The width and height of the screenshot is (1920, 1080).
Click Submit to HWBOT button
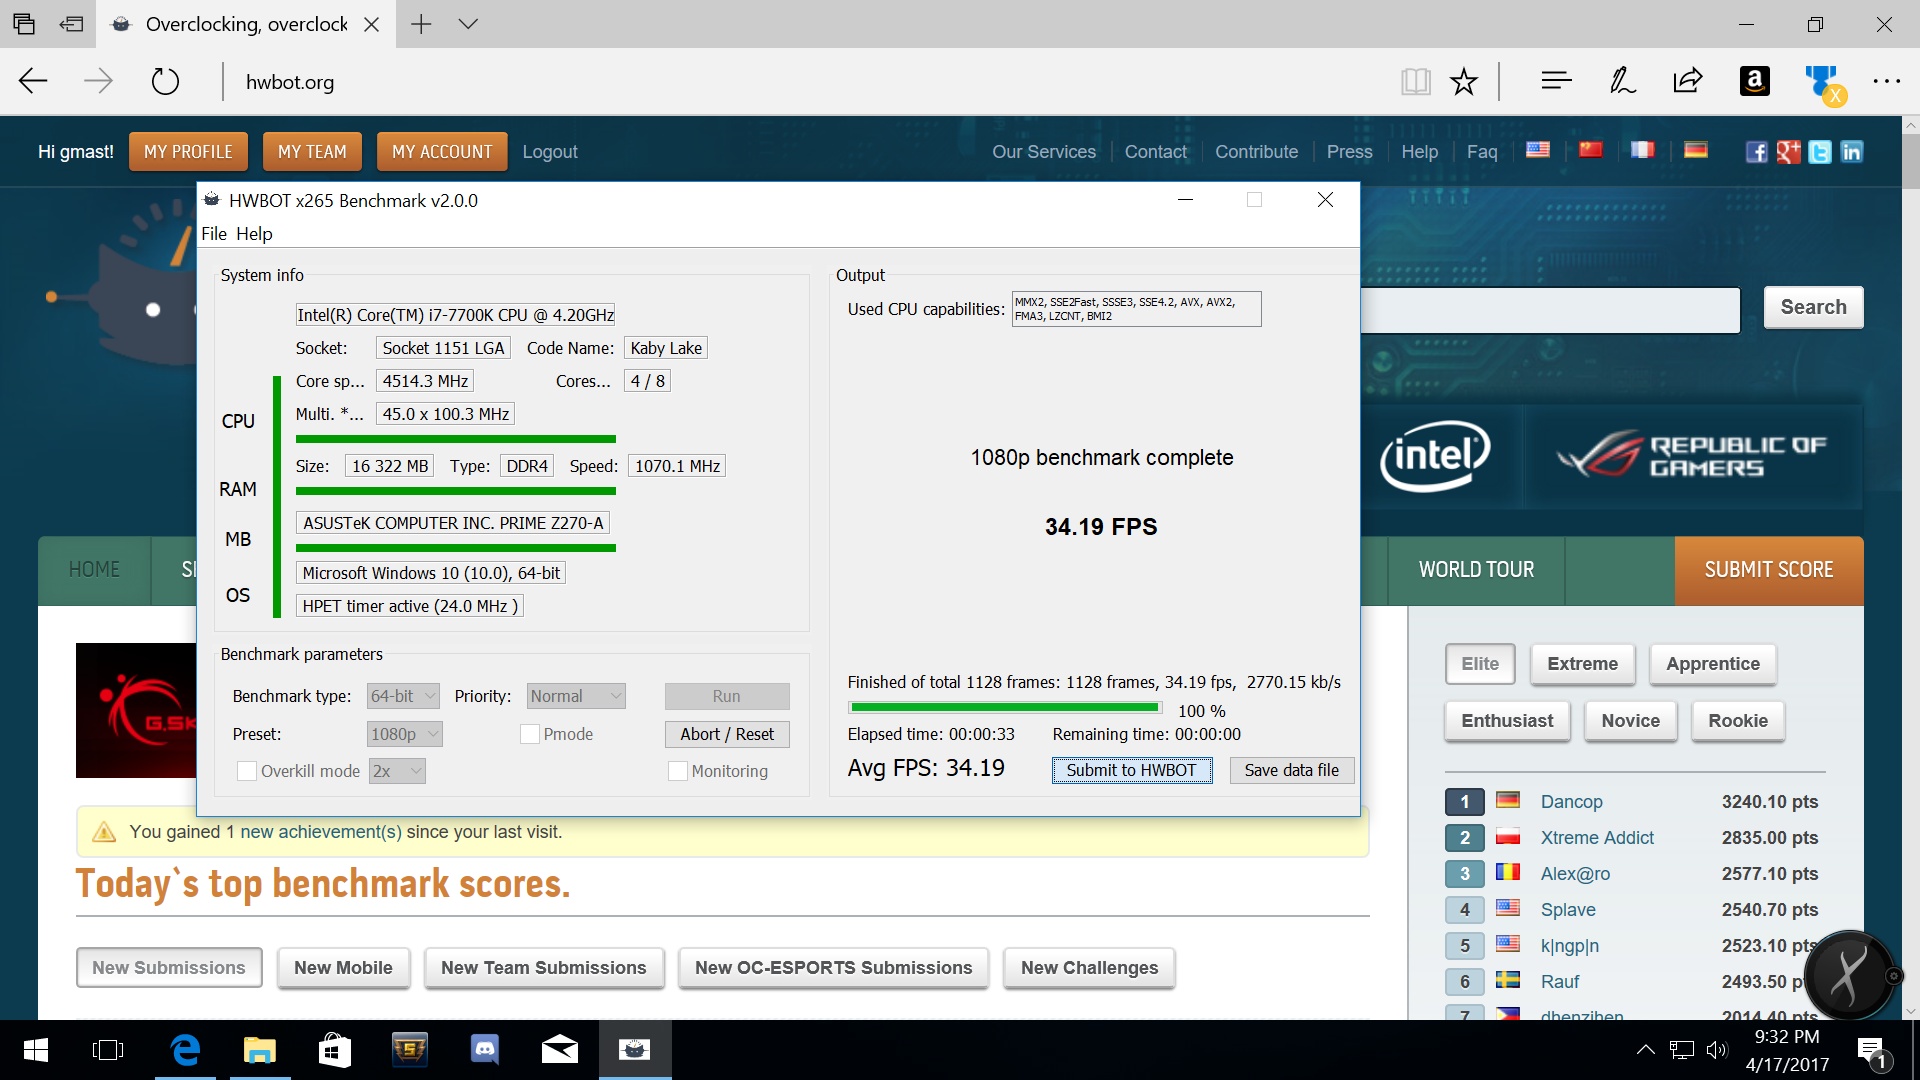1132,770
